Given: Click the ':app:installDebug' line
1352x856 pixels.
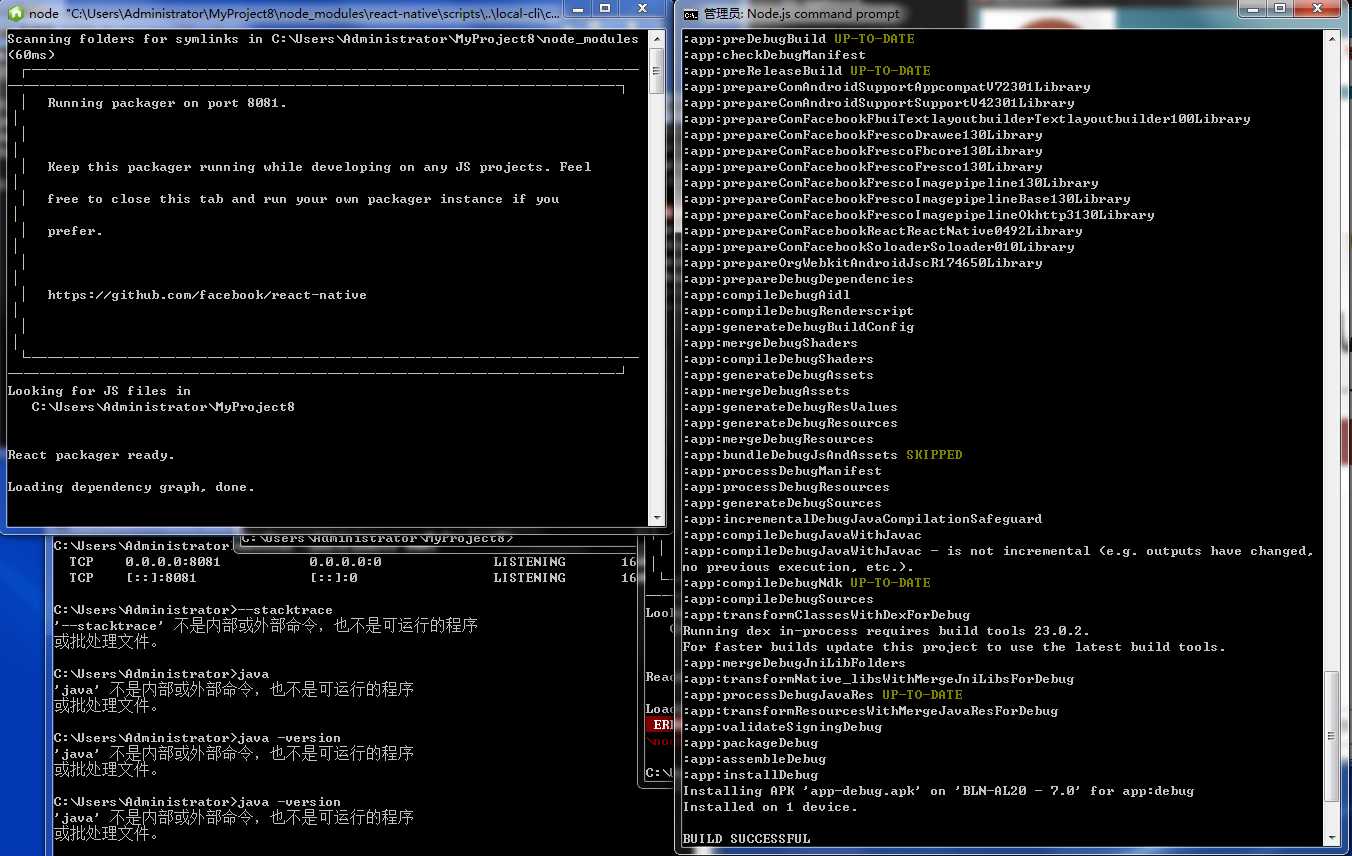Looking at the screenshot, I should click(750, 775).
